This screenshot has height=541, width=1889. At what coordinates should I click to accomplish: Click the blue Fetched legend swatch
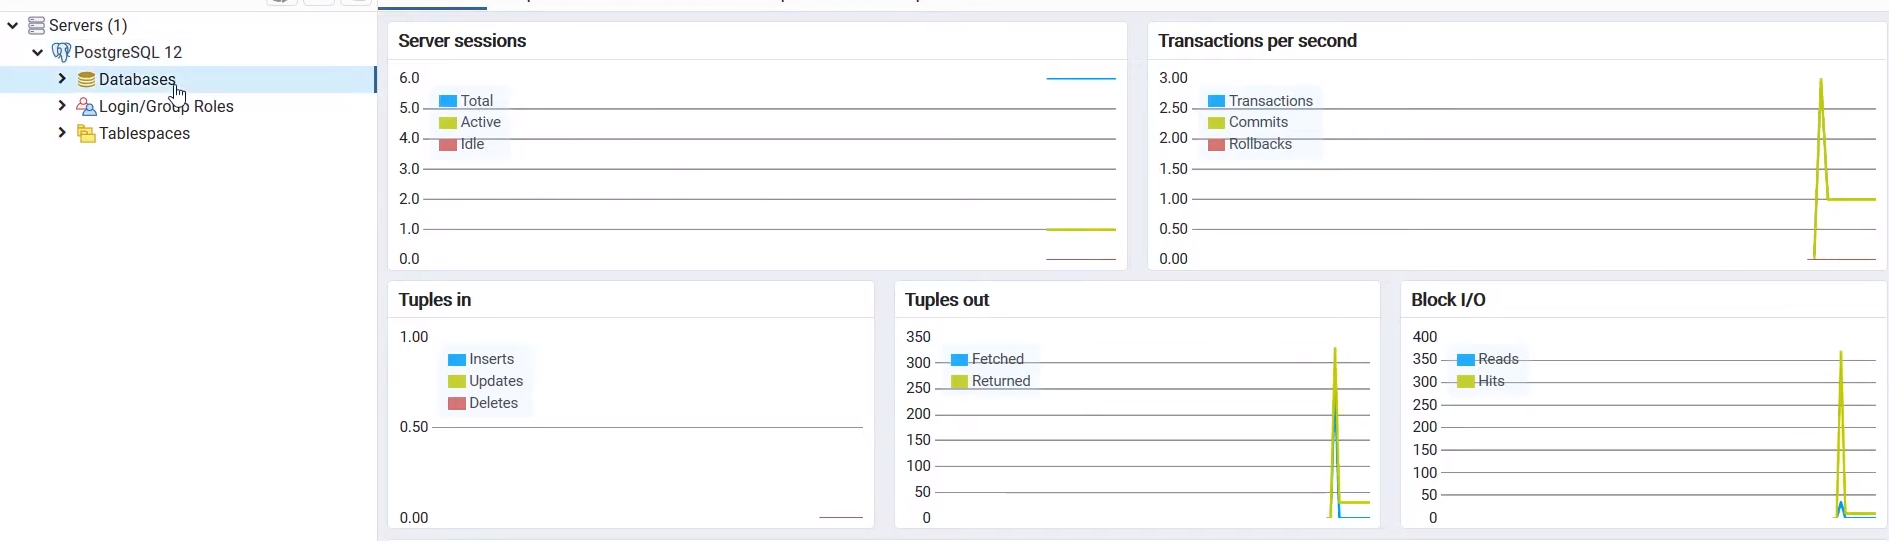960,359
